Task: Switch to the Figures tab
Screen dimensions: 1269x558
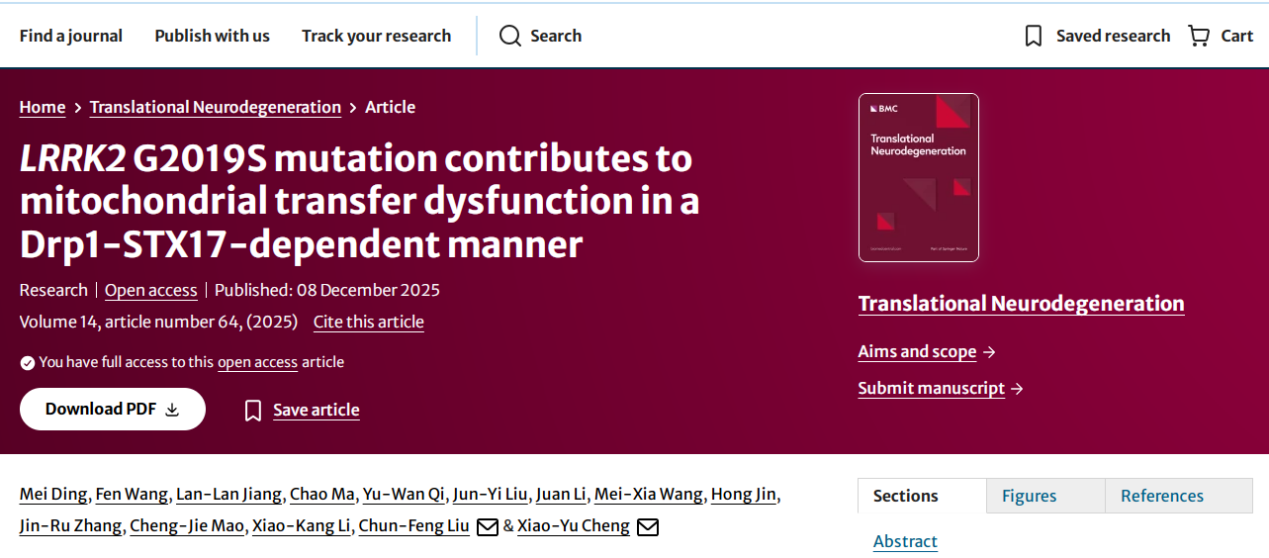Action: [x=1029, y=496]
